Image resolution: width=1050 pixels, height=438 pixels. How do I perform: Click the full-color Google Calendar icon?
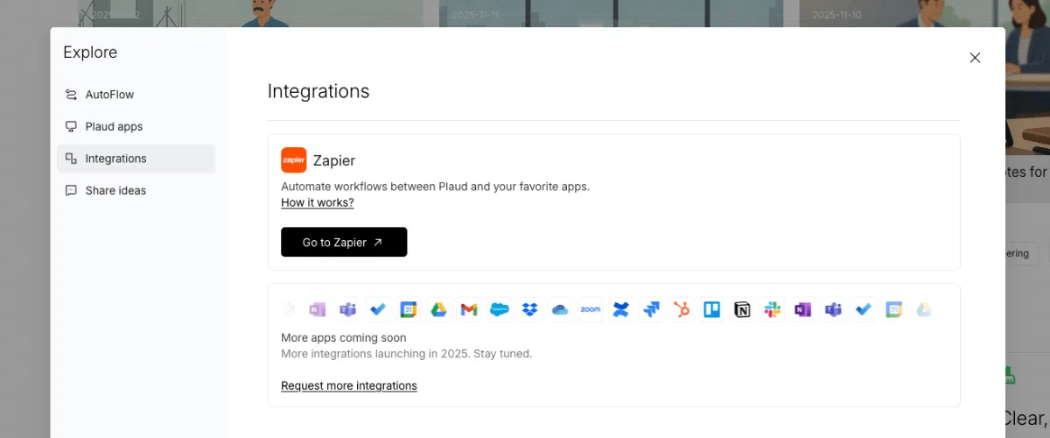click(x=408, y=309)
